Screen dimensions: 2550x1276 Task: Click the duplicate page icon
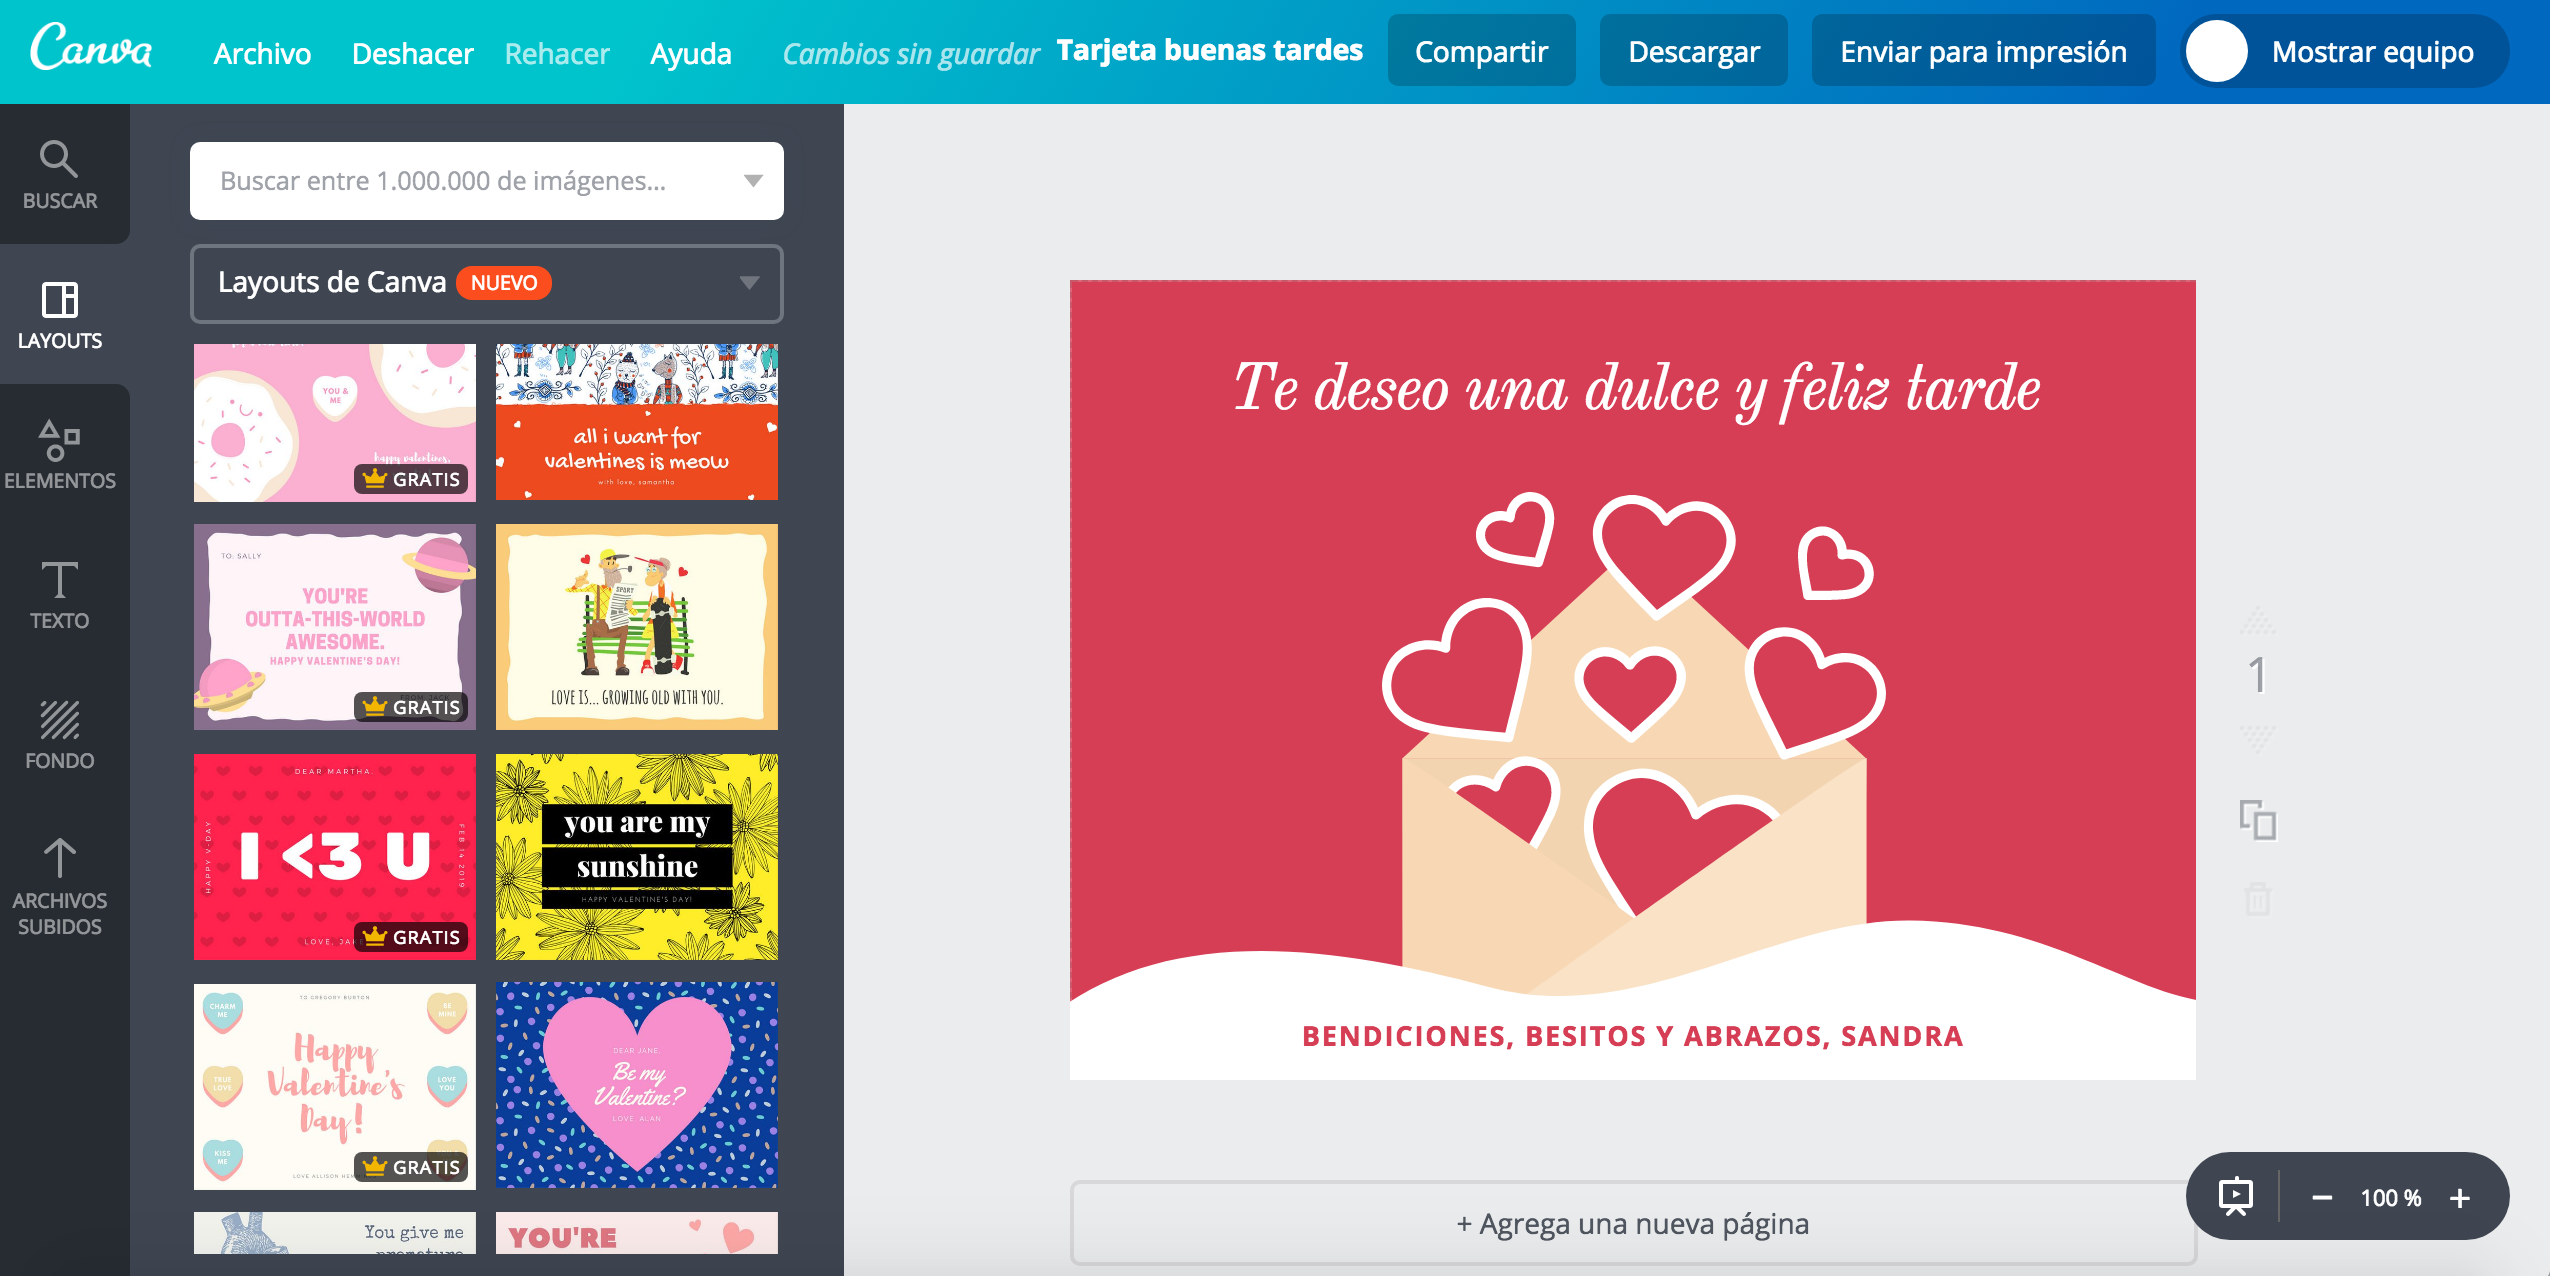2257,820
